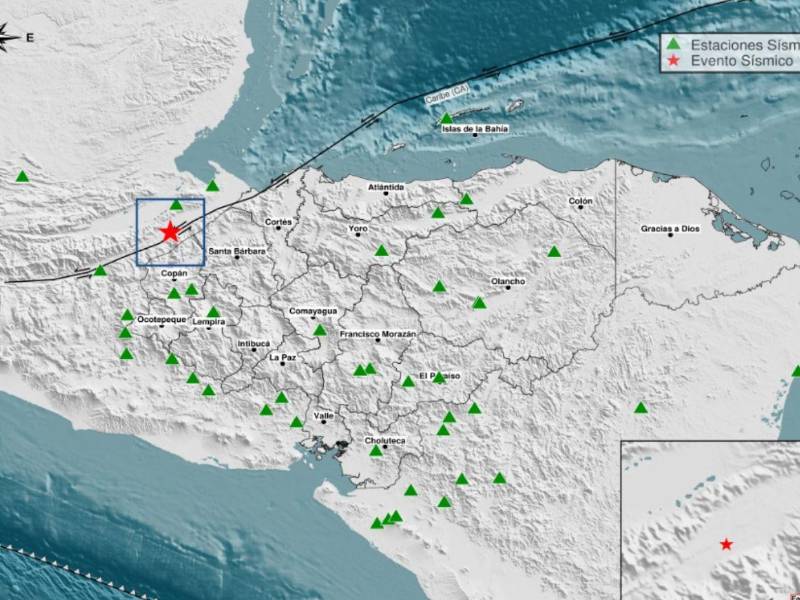The width and height of the screenshot is (800, 600).
Task: Select the red star seismic event marker
Action: pos(170,232)
